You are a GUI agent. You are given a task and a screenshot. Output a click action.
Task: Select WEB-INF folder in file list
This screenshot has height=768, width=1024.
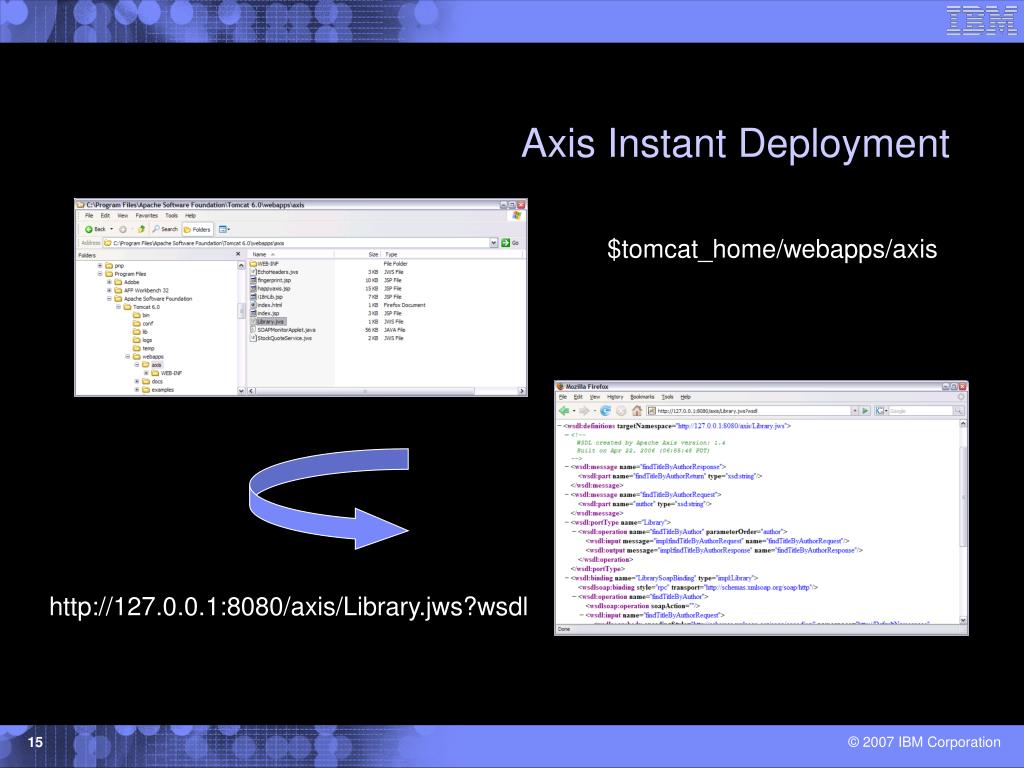(264, 264)
